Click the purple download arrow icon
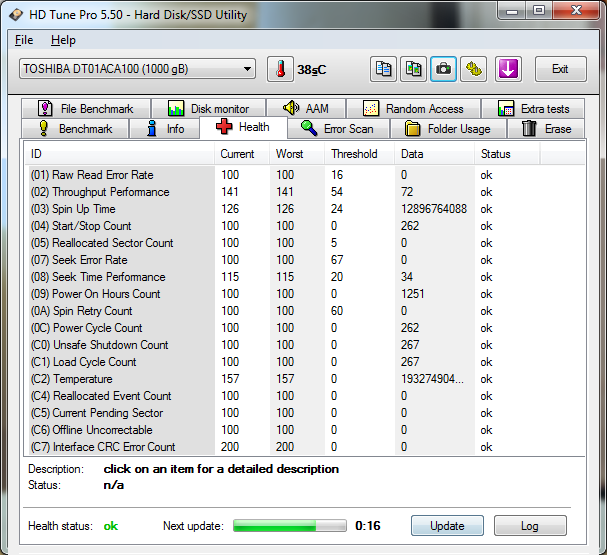 tap(508, 69)
